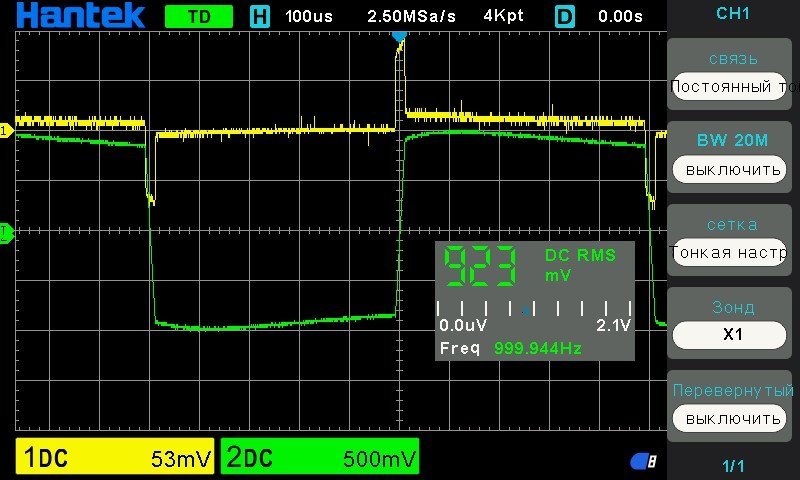Select the green 2DC 500mV channel box

tap(320, 458)
